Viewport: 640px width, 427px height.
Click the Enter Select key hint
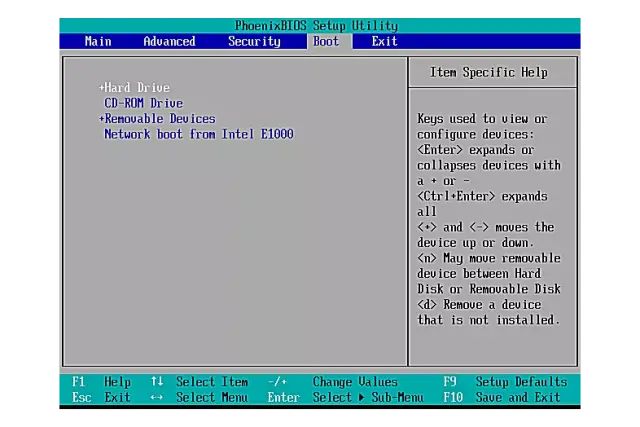[308, 397]
